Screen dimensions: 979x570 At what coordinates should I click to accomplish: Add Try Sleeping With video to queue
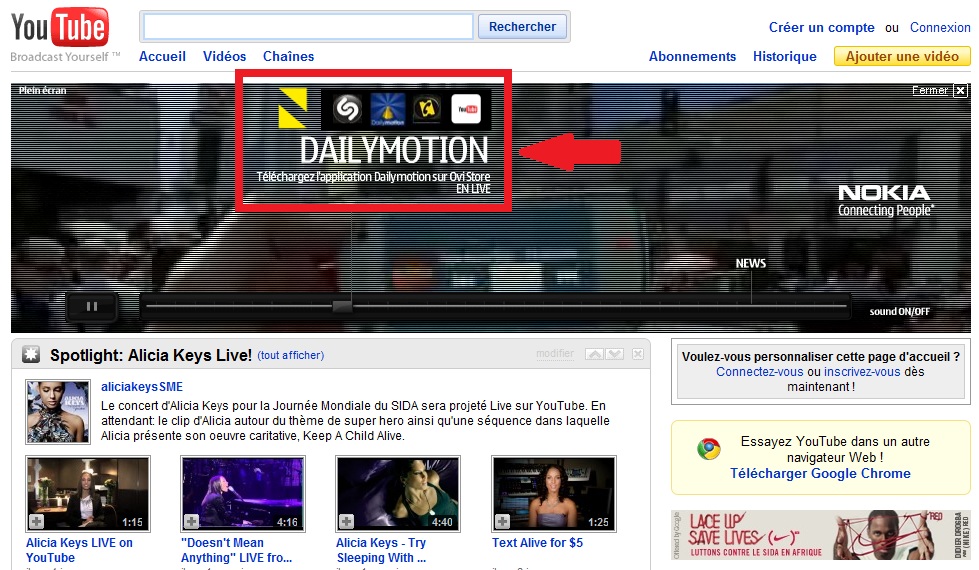pyautogui.click(x=347, y=521)
